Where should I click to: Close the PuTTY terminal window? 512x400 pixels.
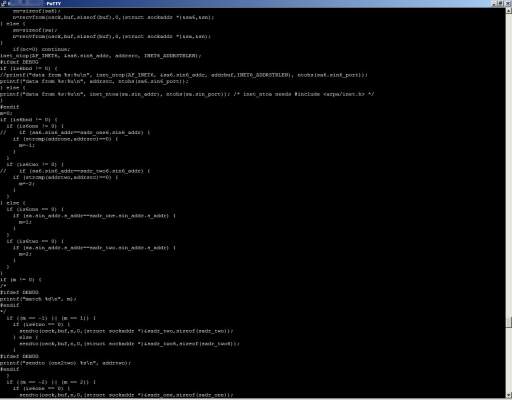click(x=508, y=3)
